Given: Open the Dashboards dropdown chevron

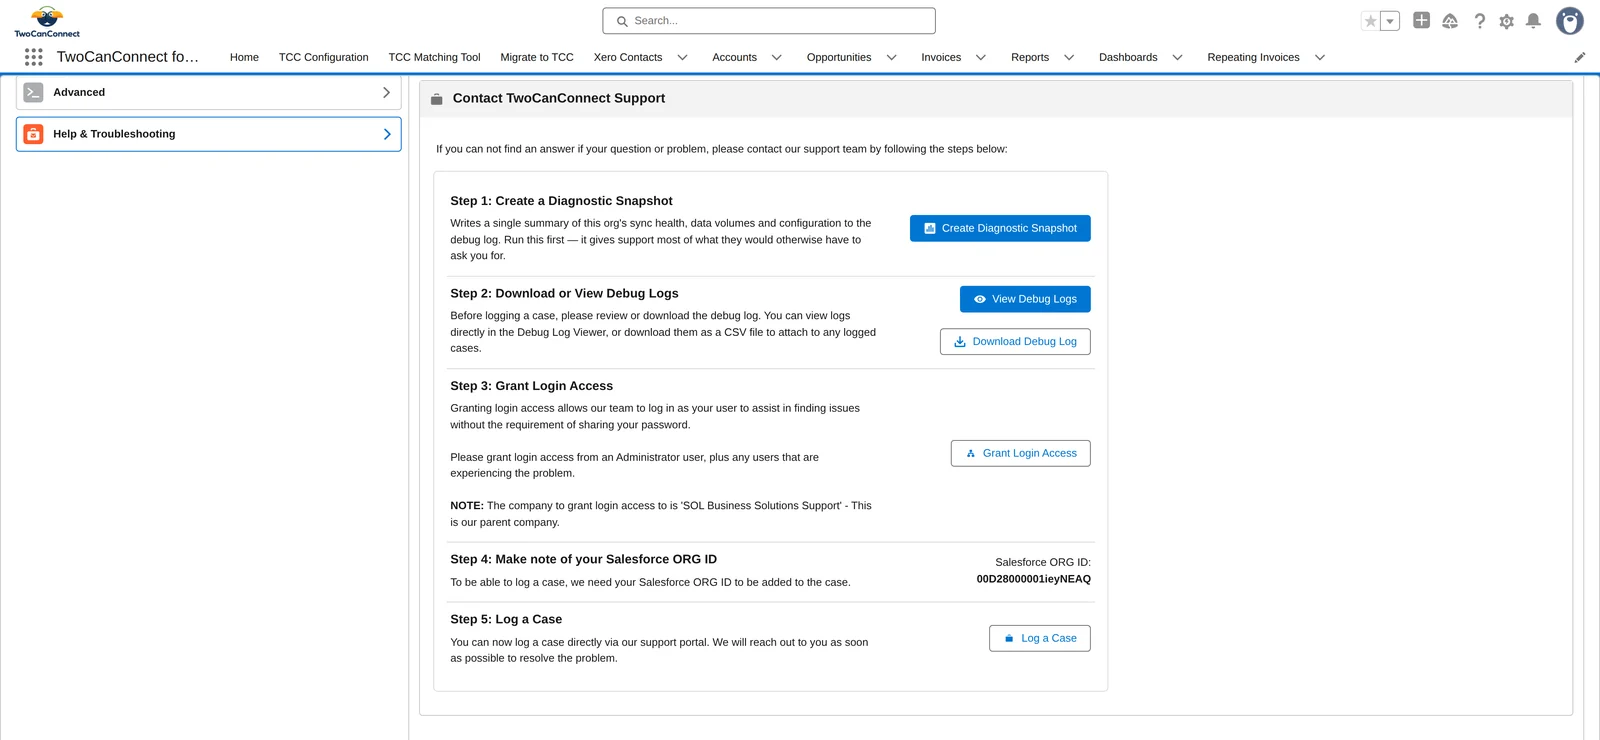Looking at the screenshot, I should click(1178, 57).
